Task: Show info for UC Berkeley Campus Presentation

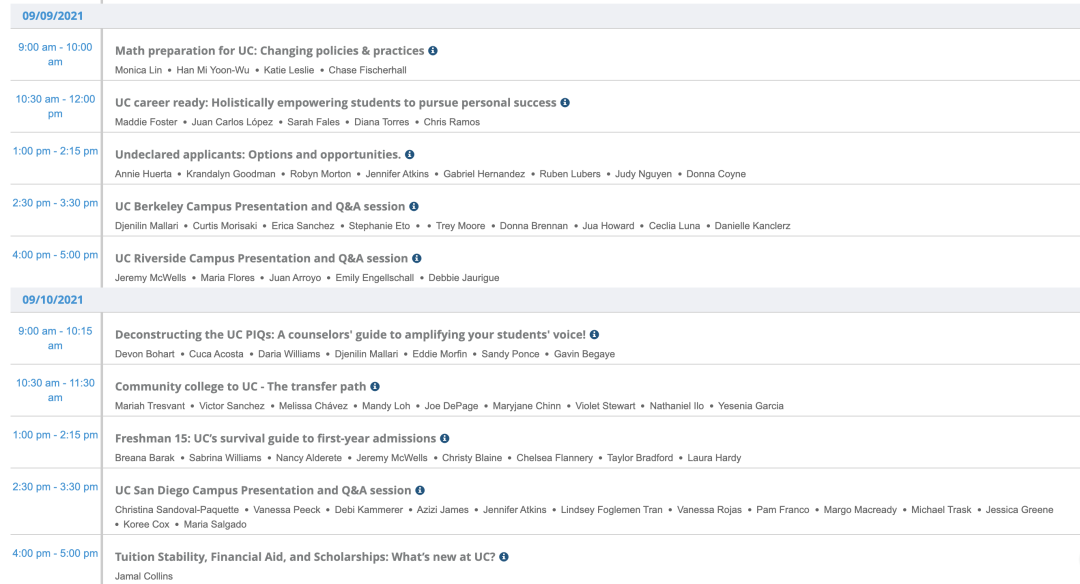Action: pyautogui.click(x=413, y=206)
